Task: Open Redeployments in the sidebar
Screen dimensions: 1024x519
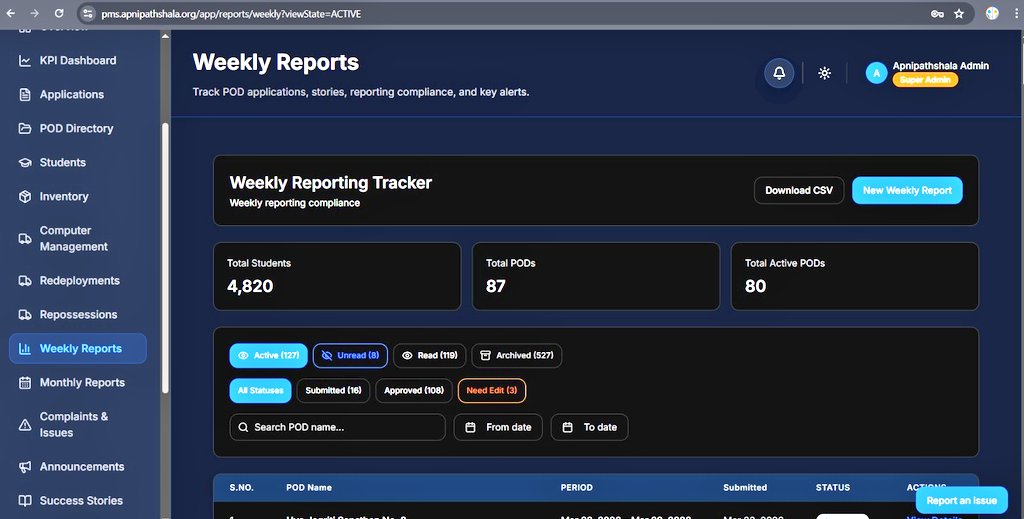Action: coord(78,281)
